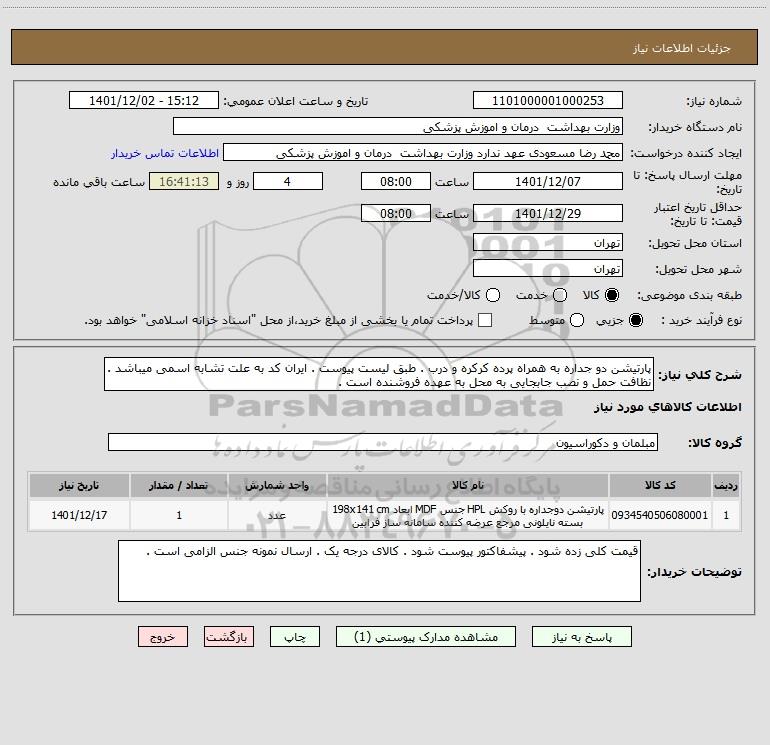Click the اطلاعات کالاهای مورد نیاز heading
Image resolution: width=770 pixels, height=745 pixels.
coord(668,407)
